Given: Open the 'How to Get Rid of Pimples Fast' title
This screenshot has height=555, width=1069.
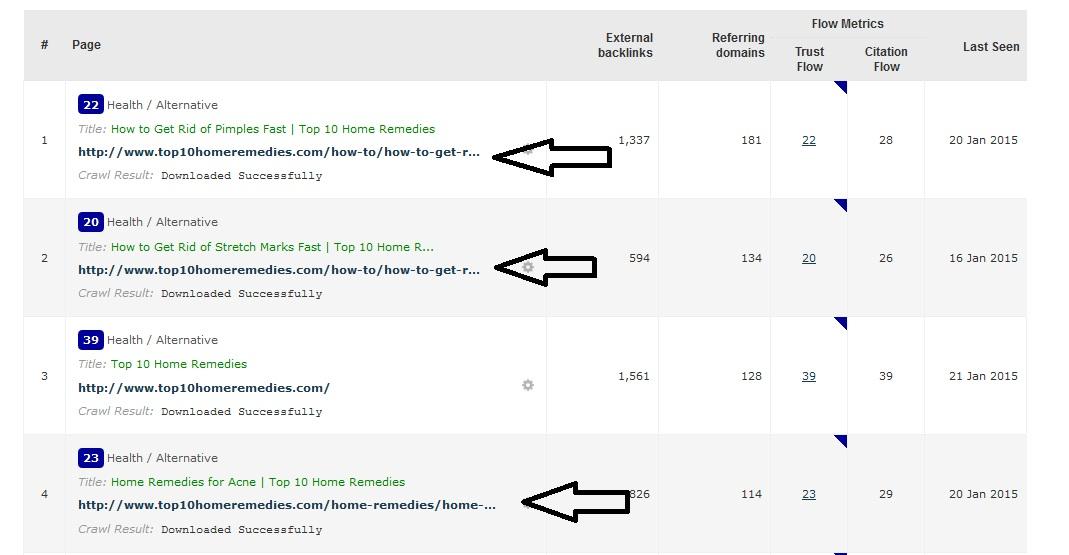Looking at the screenshot, I should tap(272, 129).
